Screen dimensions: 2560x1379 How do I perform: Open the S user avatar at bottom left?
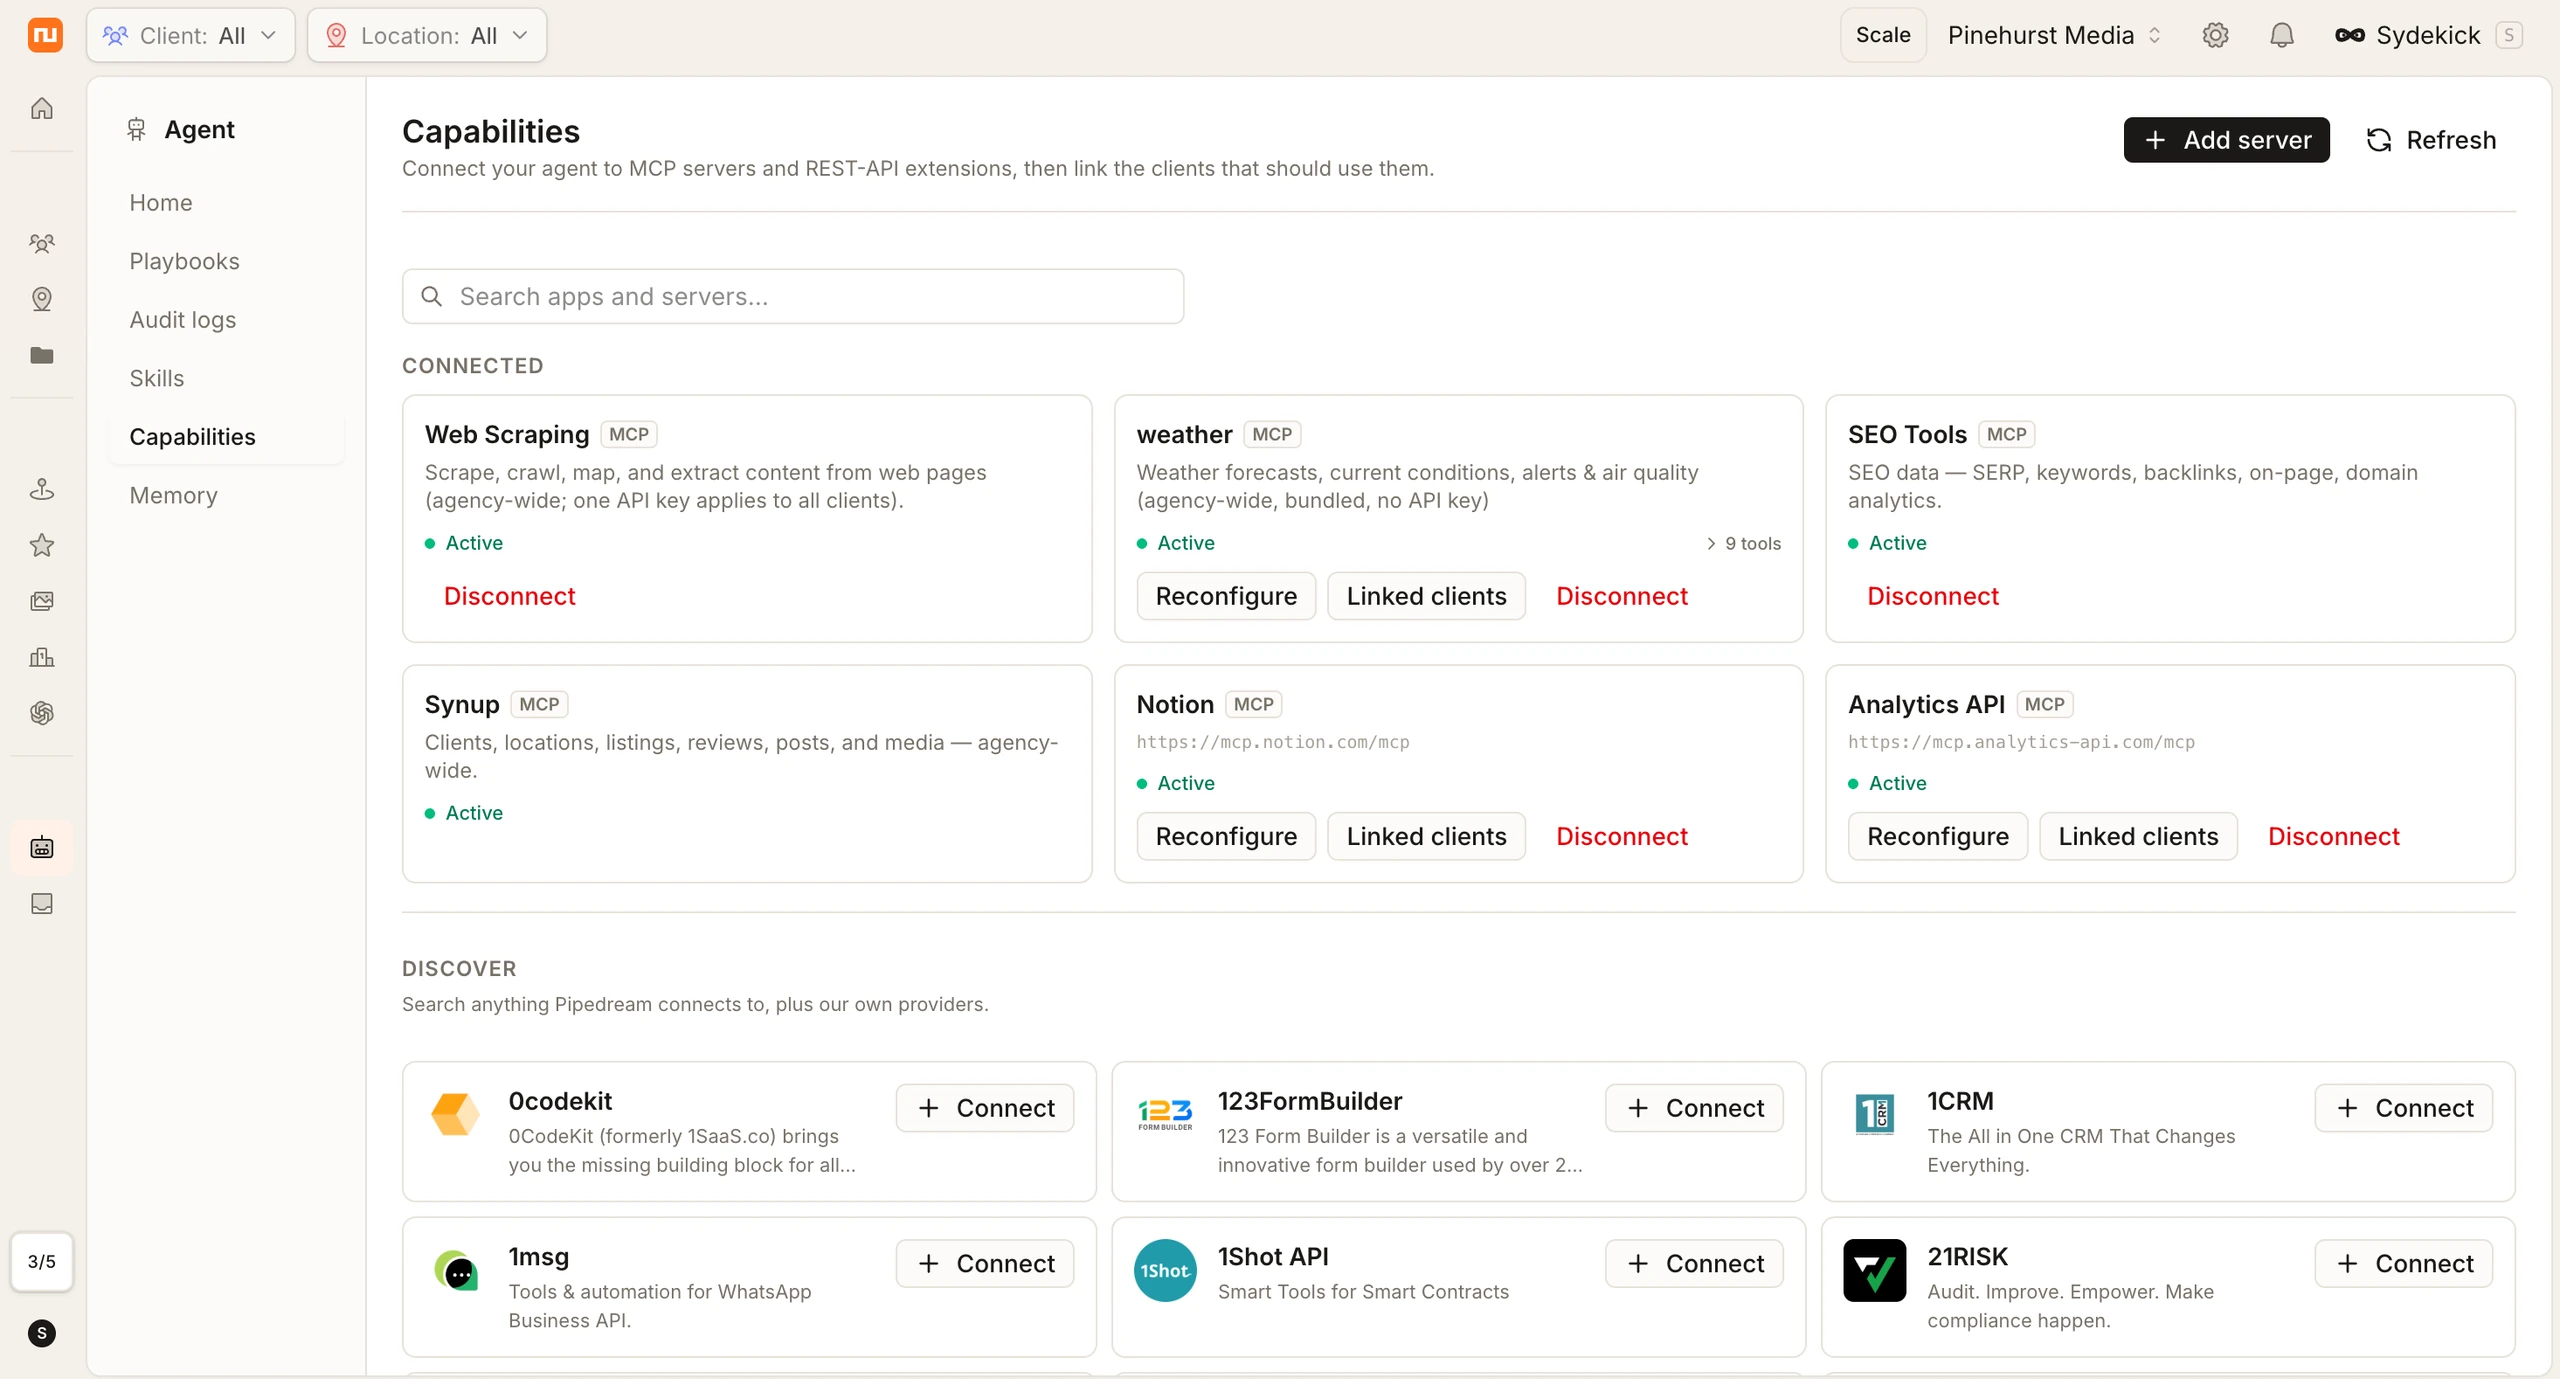tap(42, 1333)
